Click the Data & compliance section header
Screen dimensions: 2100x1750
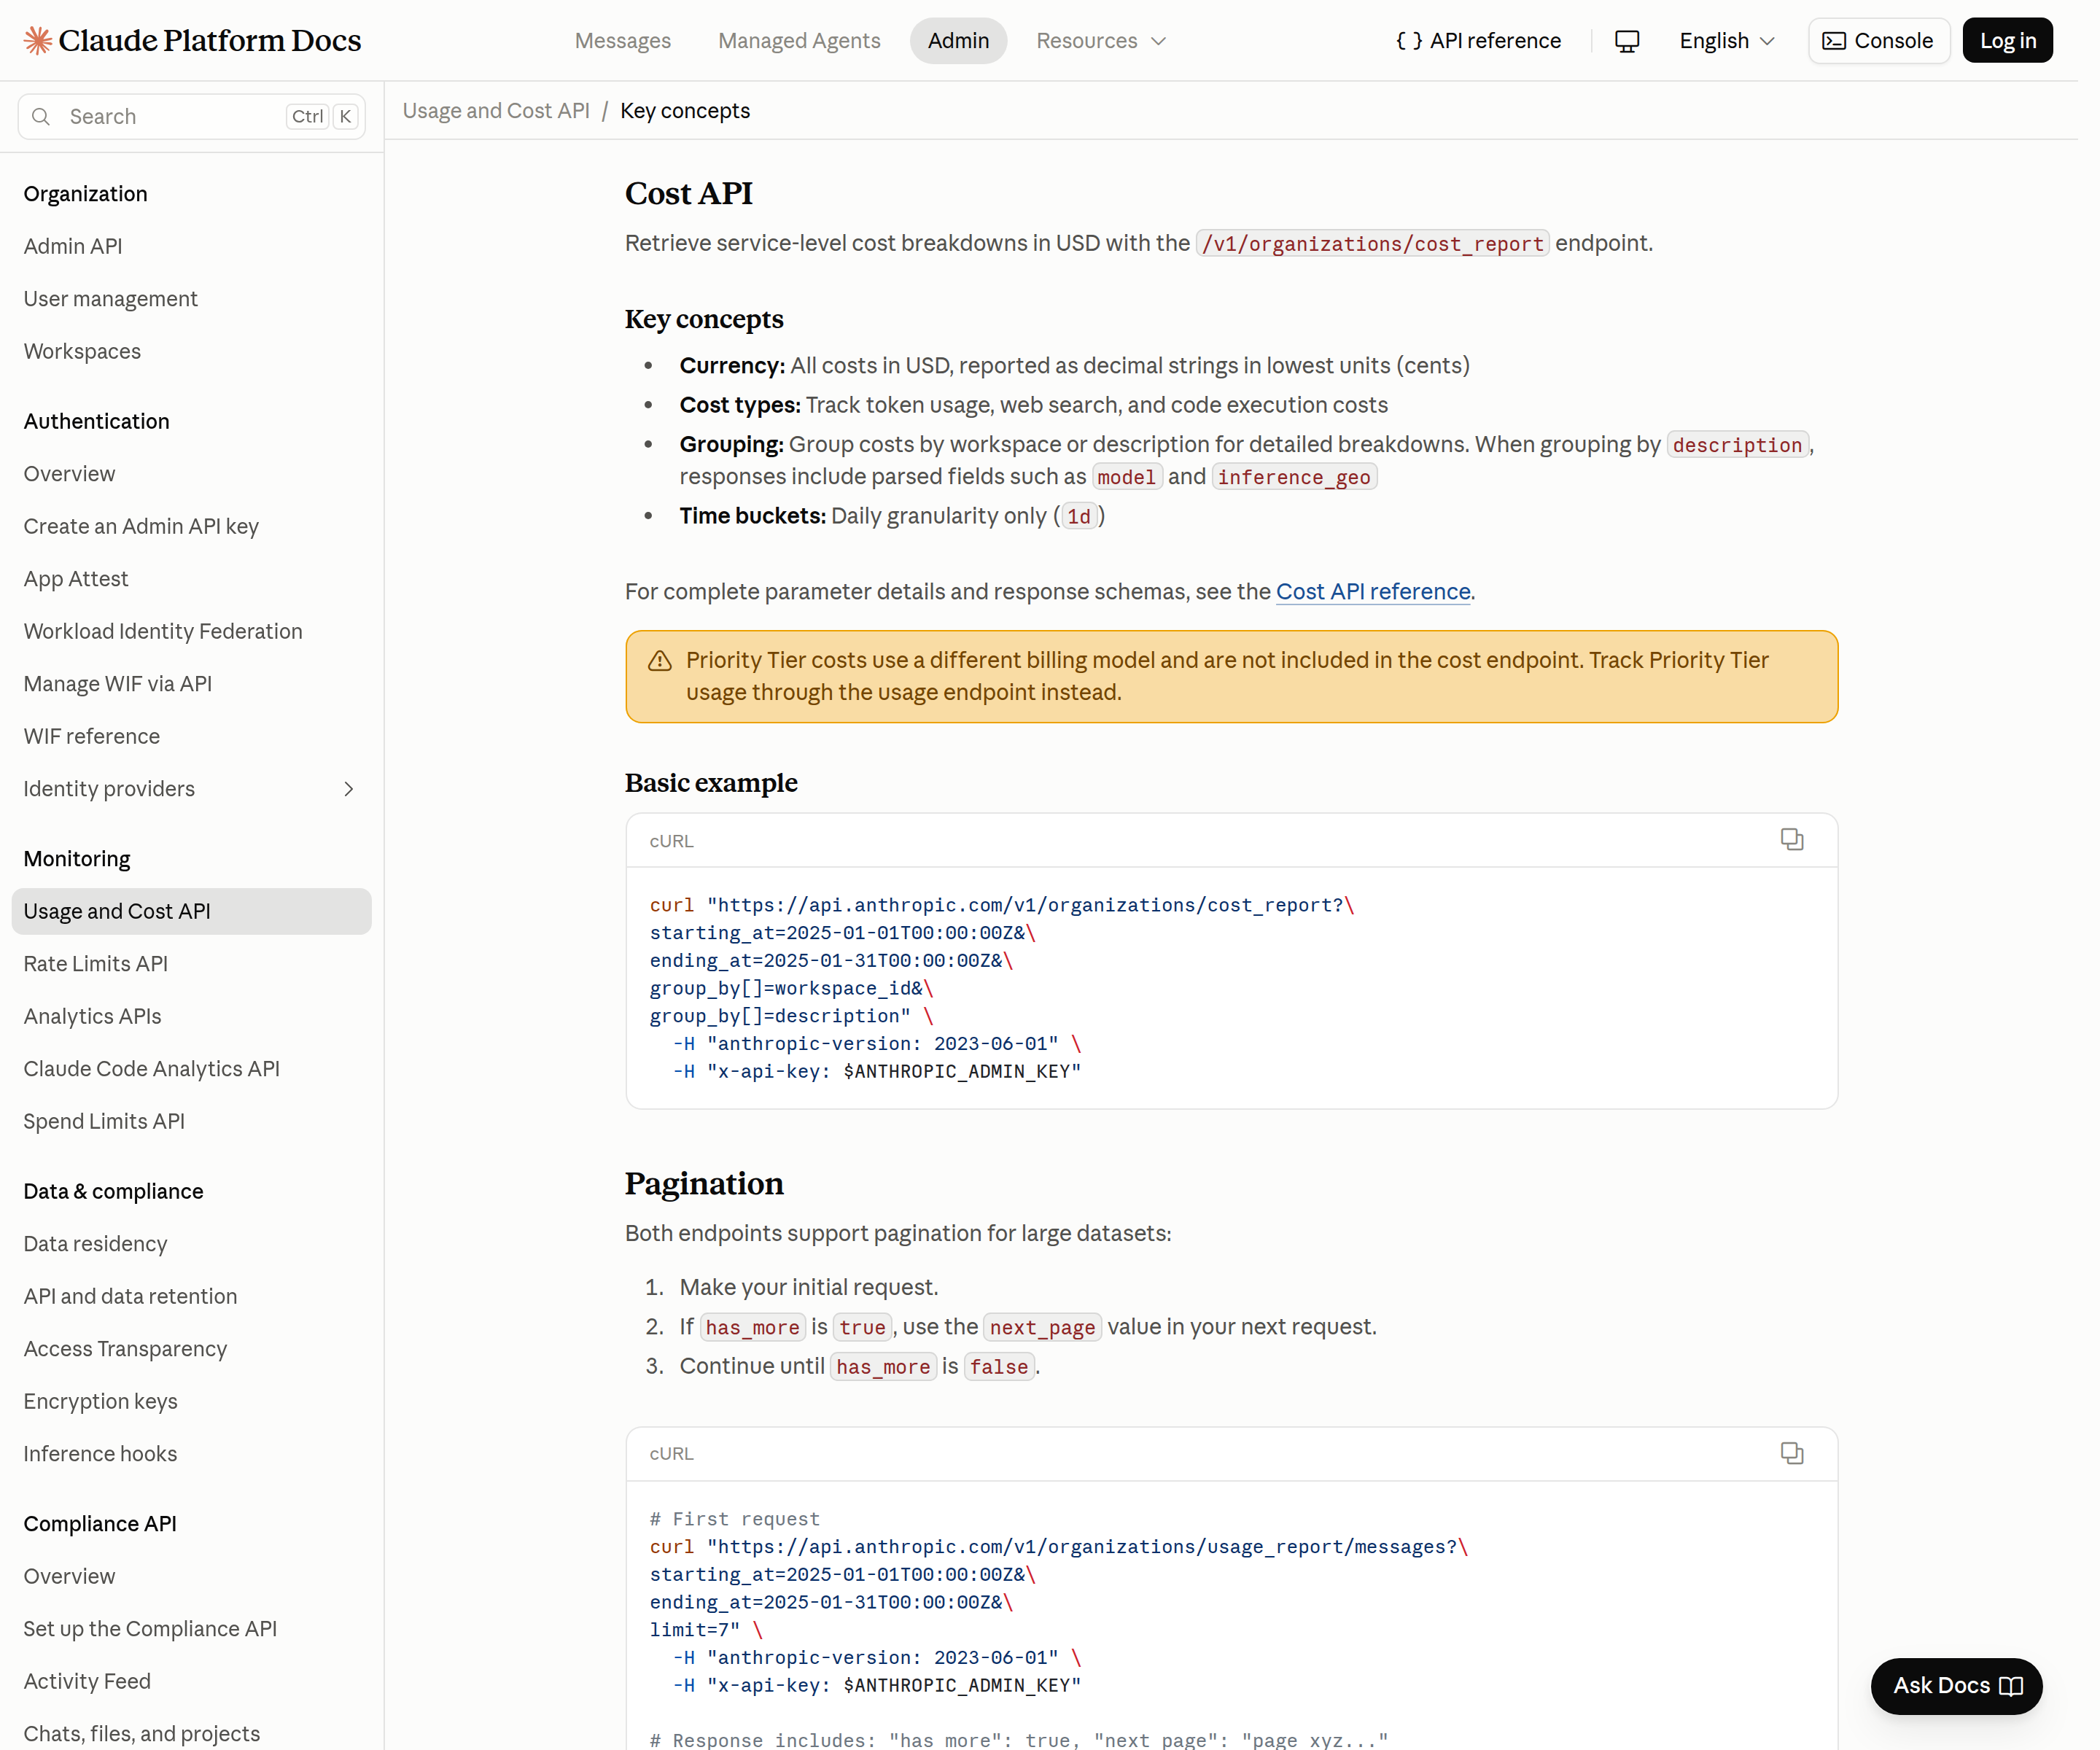115,1204
